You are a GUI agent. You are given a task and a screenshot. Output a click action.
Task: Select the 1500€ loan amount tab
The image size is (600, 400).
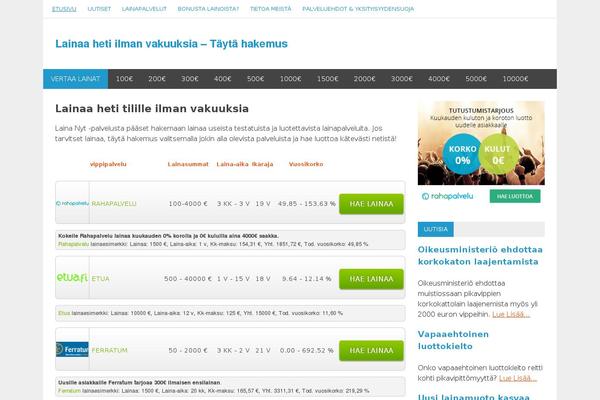(x=328, y=79)
